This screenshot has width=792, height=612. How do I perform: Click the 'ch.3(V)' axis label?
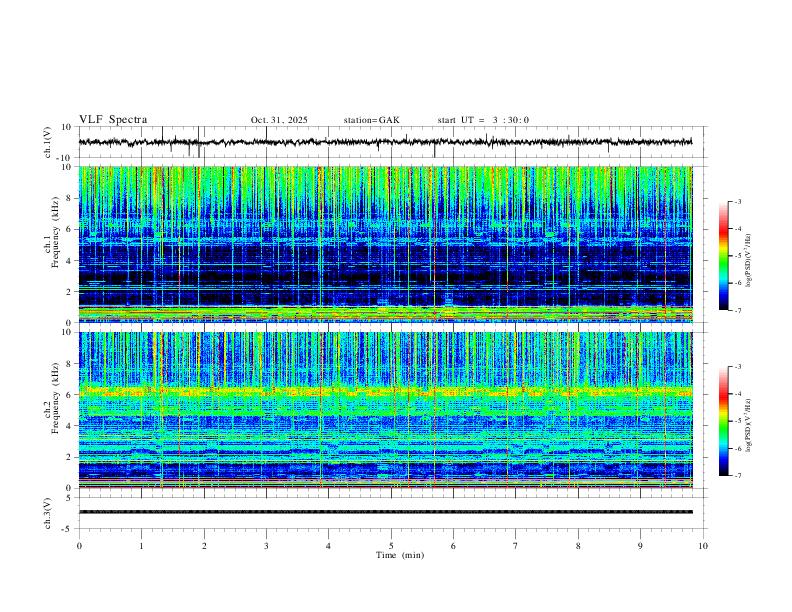(x=48, y=513)
